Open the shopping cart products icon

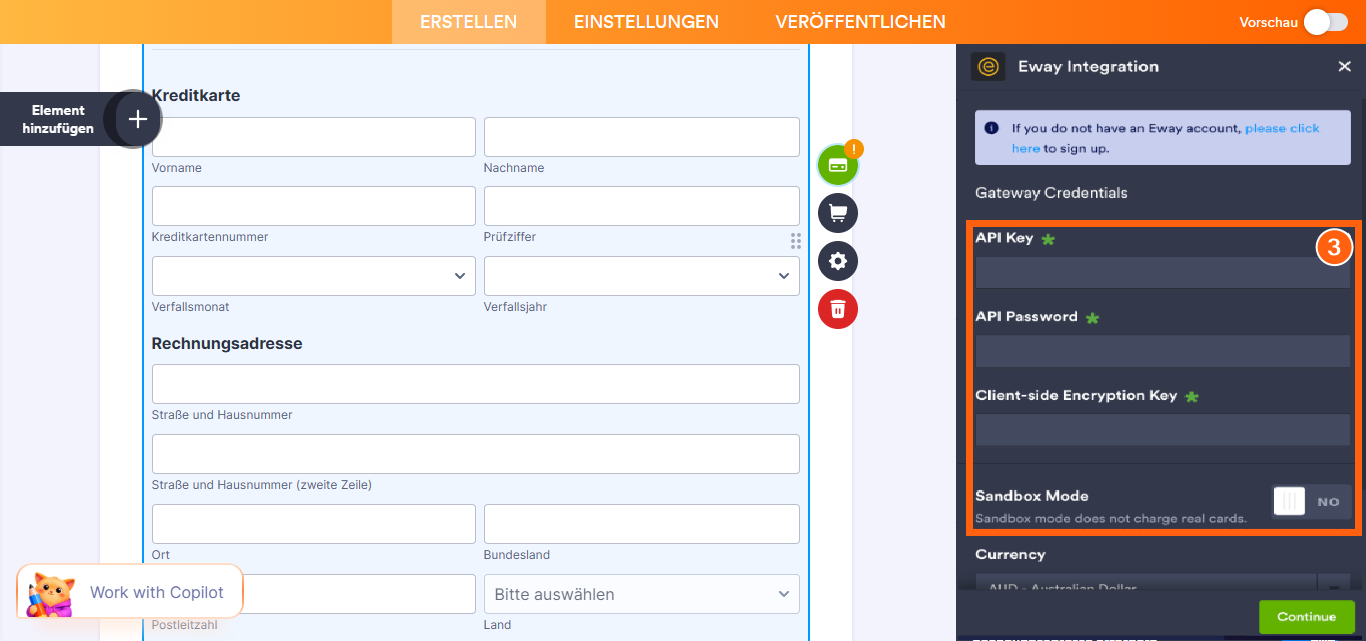pyautogui.click(x=837, y=213)
